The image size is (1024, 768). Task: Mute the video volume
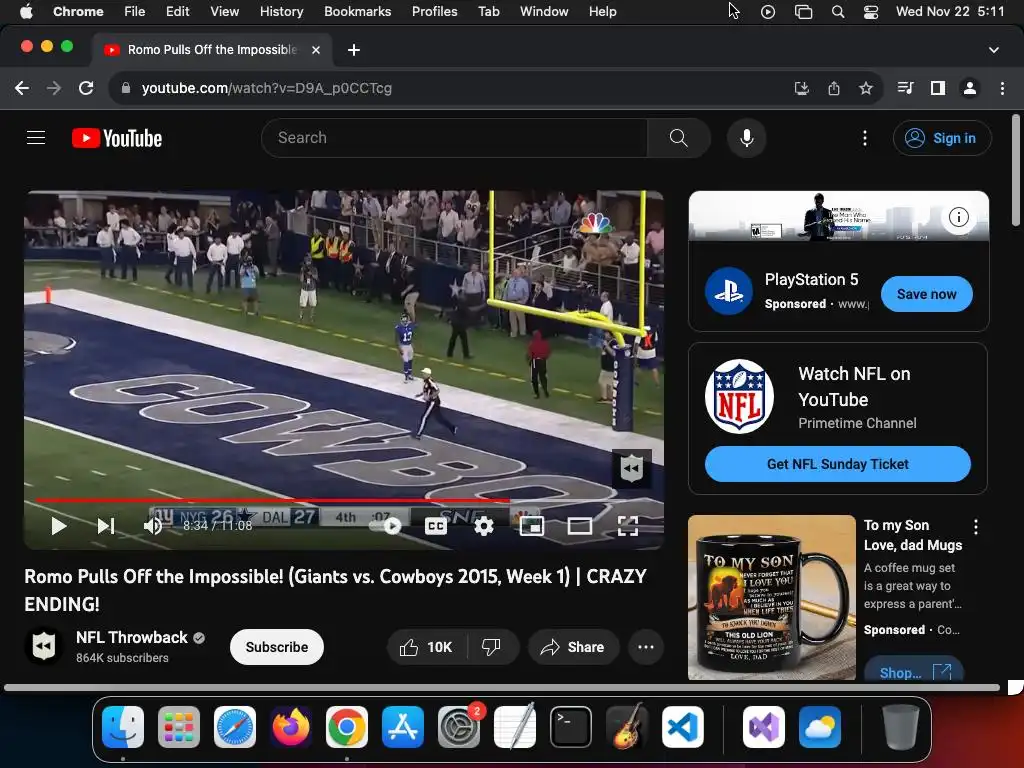tap(153, 526)
